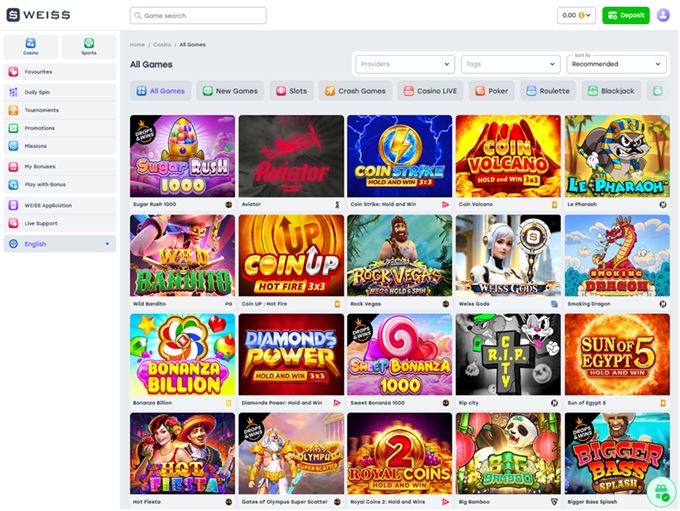Open the Tags filter dropdown

click(x=510, y=64)
